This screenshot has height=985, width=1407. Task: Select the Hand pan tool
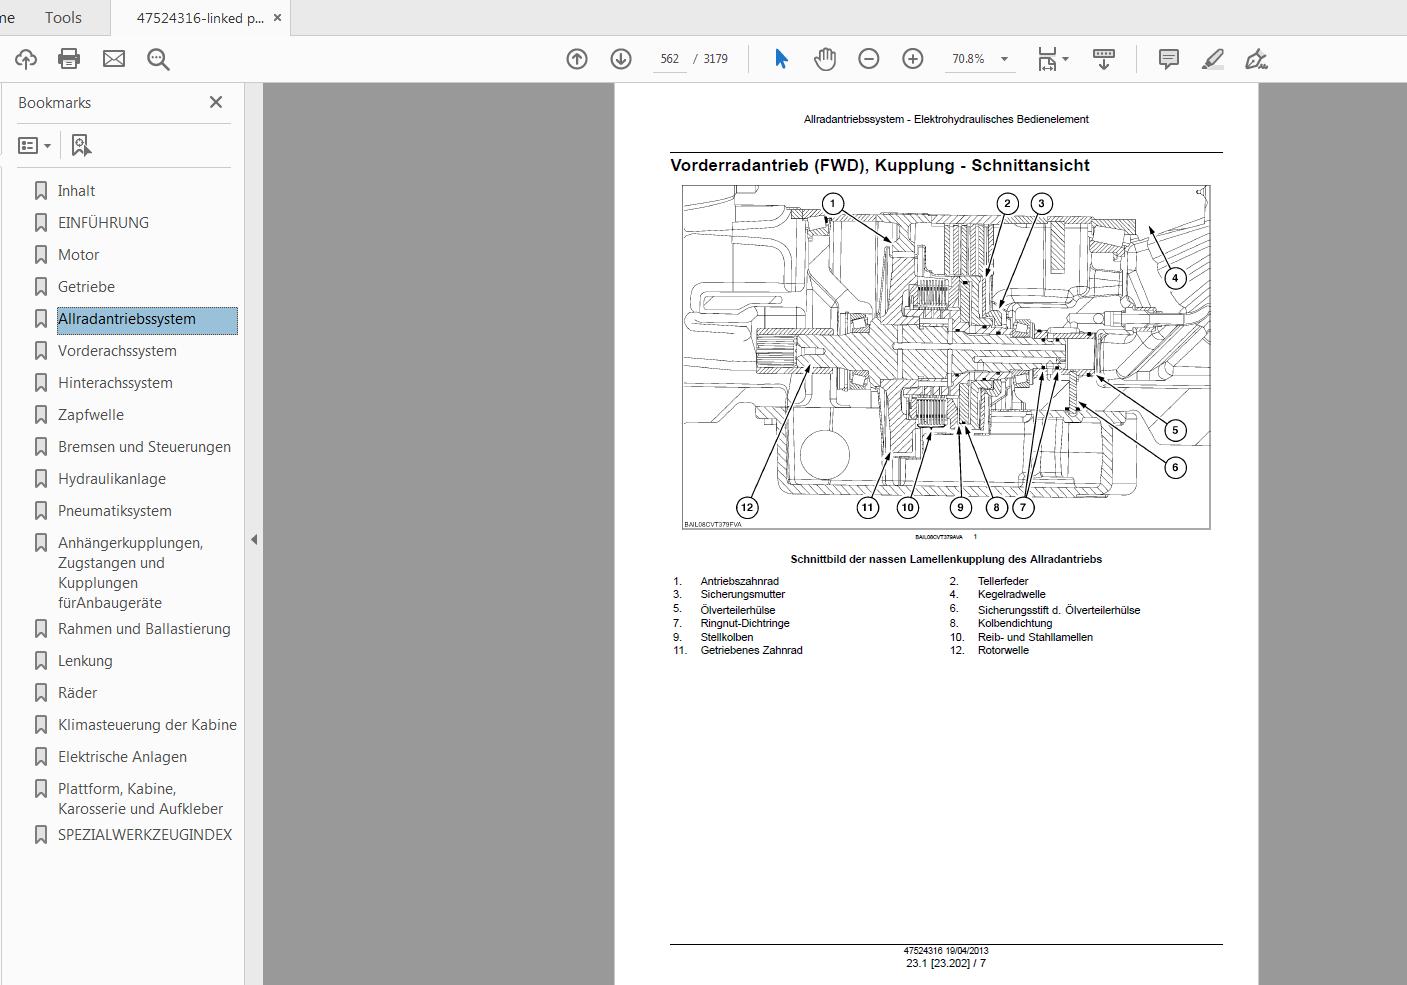[824, 59]
